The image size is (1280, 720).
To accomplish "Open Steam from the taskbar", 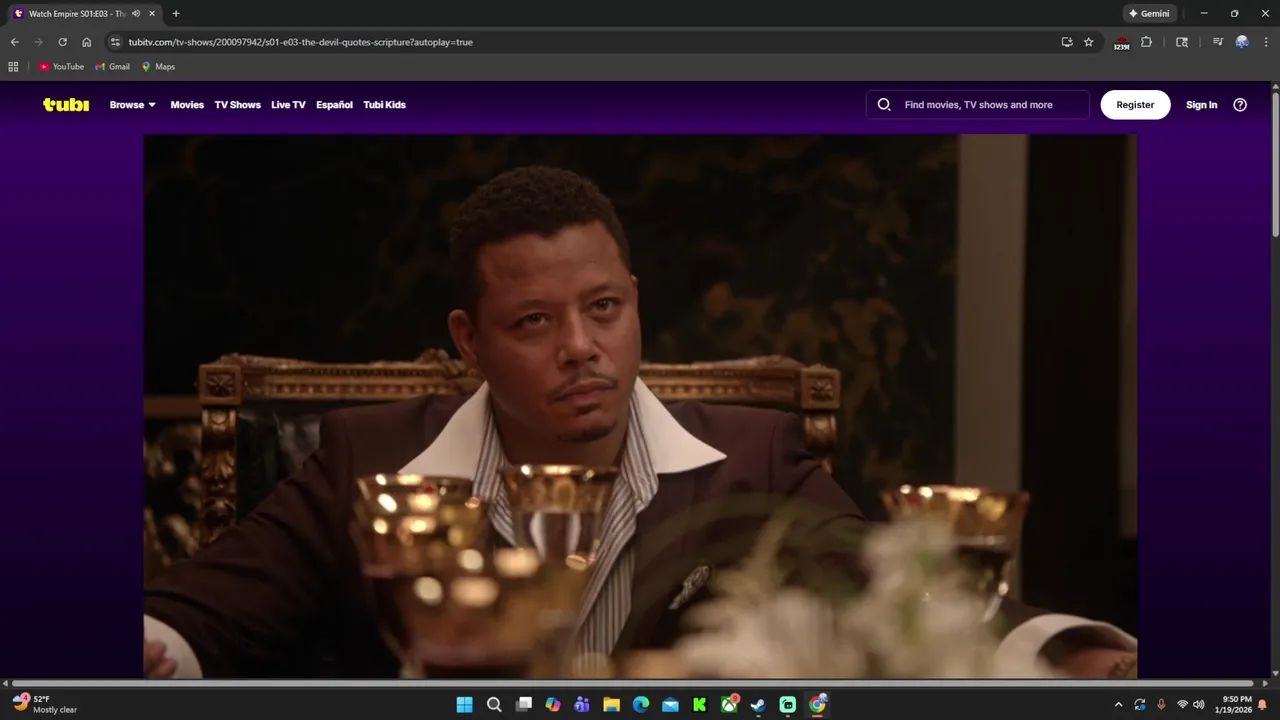I will click(758, 704).
